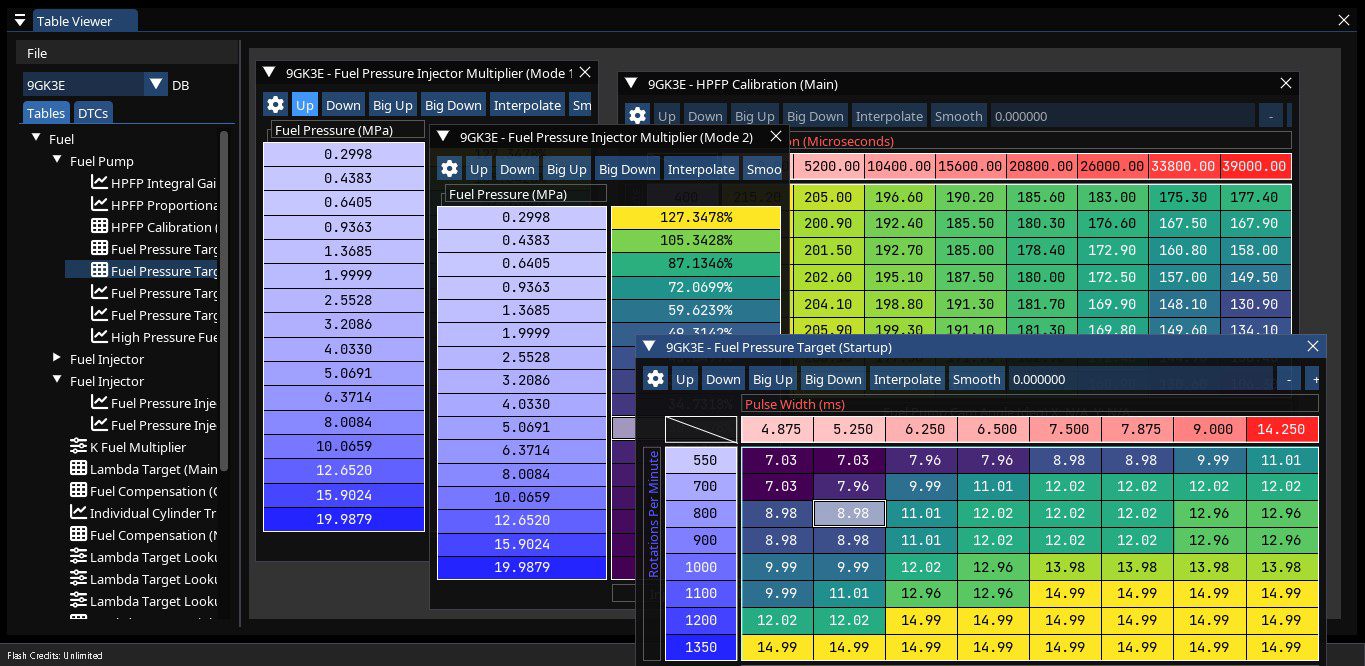Collapse the HPFP Calibration (Main) window
This screenshot has height=666, width=1365.
[x=631, y=84]
